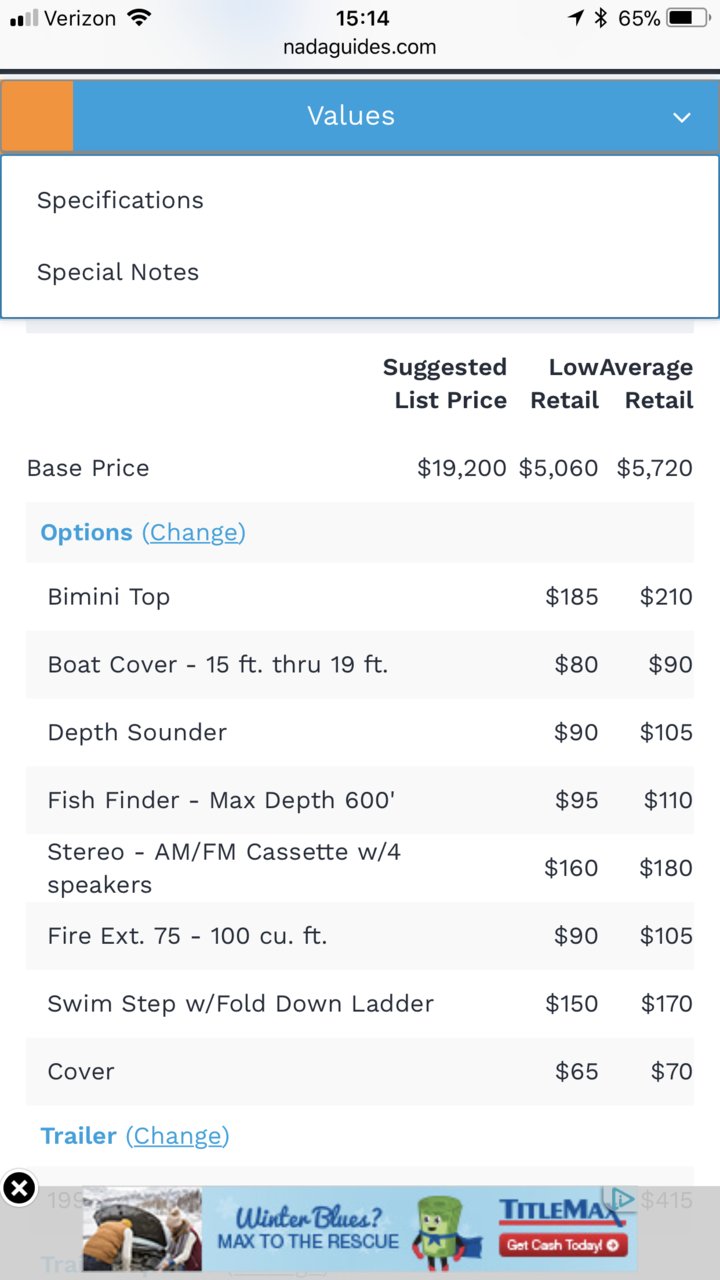Screen dimensions: 720x1280
Task: Tap the Wi-Fi icon in the status bar
Action: [140, 18]
